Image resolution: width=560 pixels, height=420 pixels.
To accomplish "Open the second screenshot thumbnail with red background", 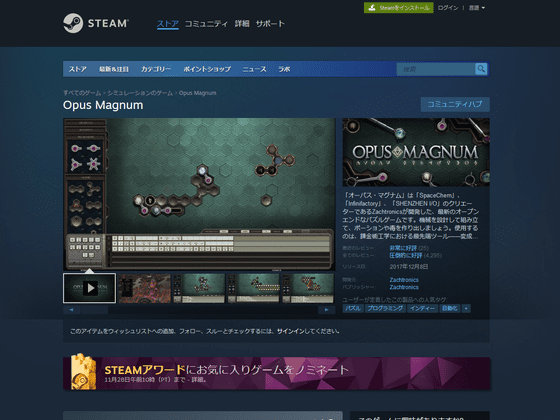I will [144, 288].
